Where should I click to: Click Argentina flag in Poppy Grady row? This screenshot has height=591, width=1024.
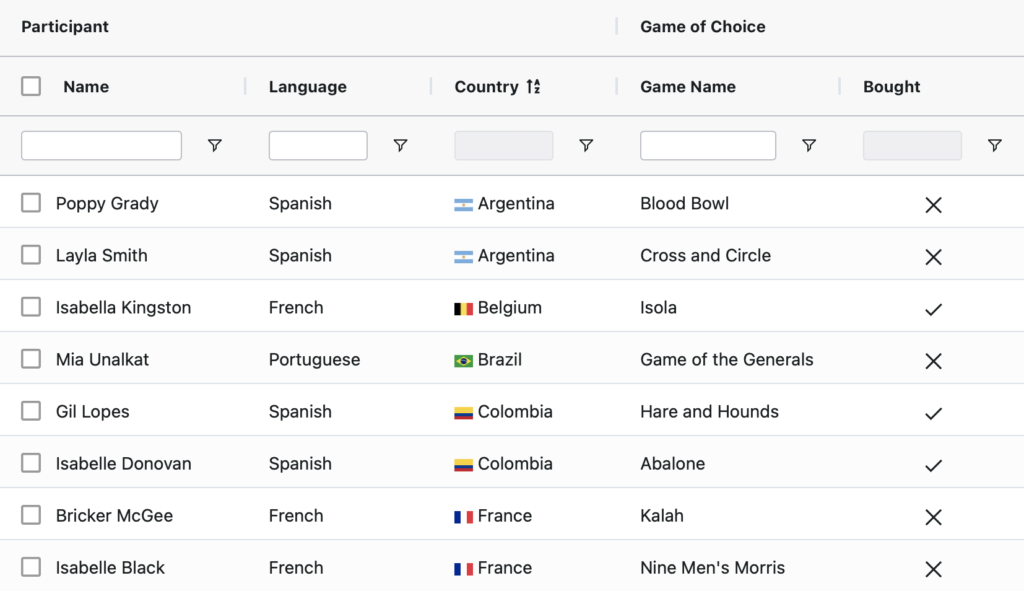click(x=463, y=205)
